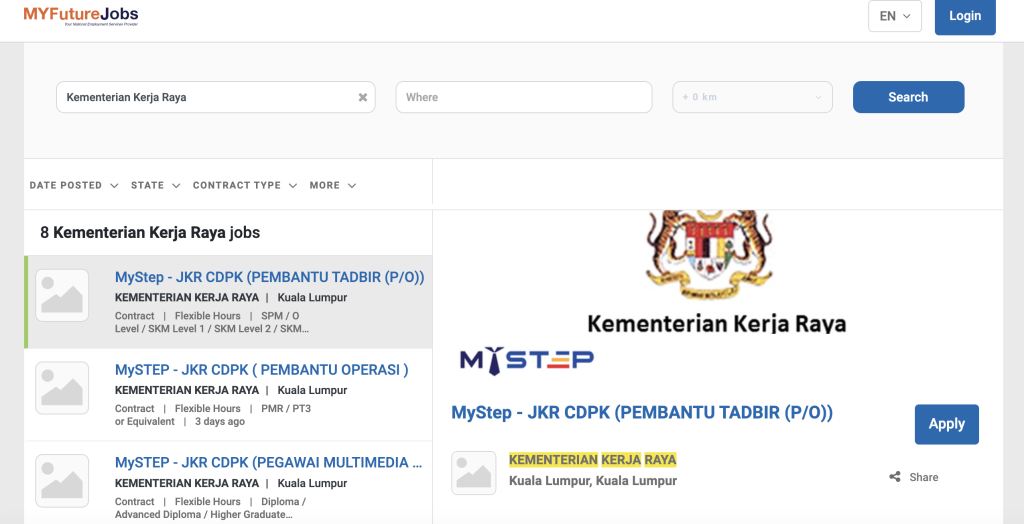Image resolution: width=1024 pixels, height=524 pixels.
Task: Expand the More filters option
Action: coord(332,185)
